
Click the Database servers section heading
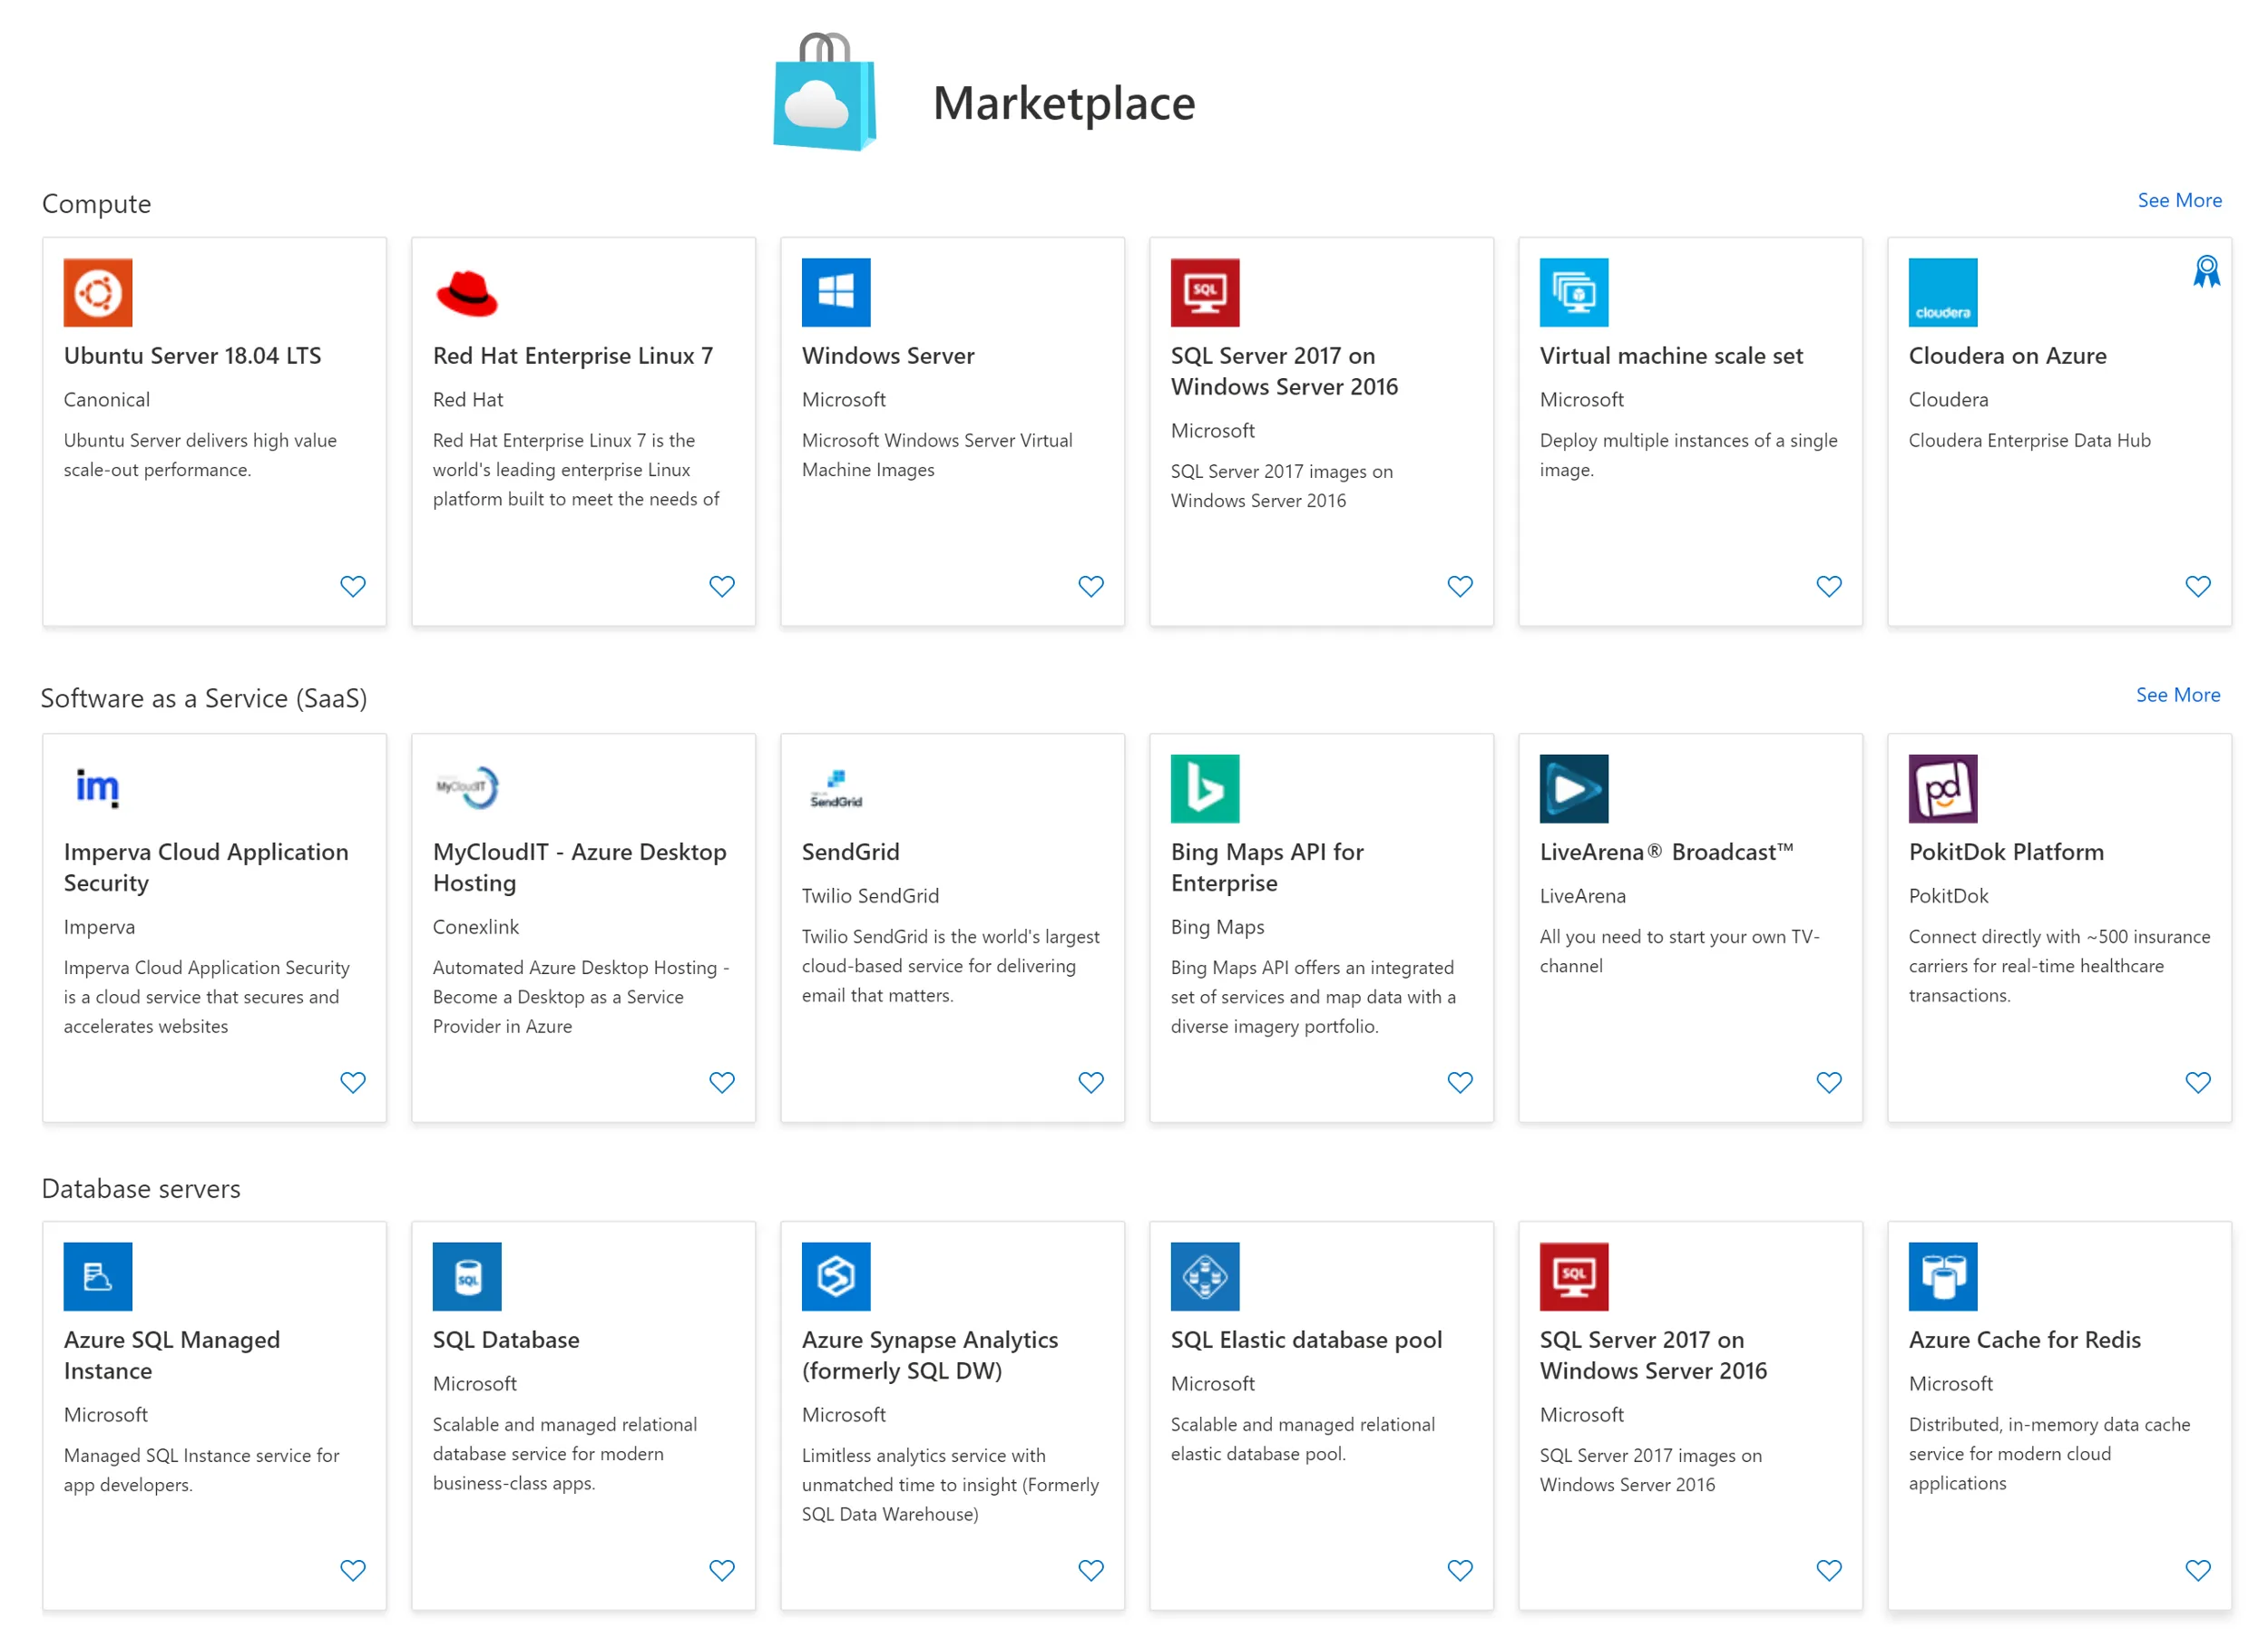tap(141, 1189)
